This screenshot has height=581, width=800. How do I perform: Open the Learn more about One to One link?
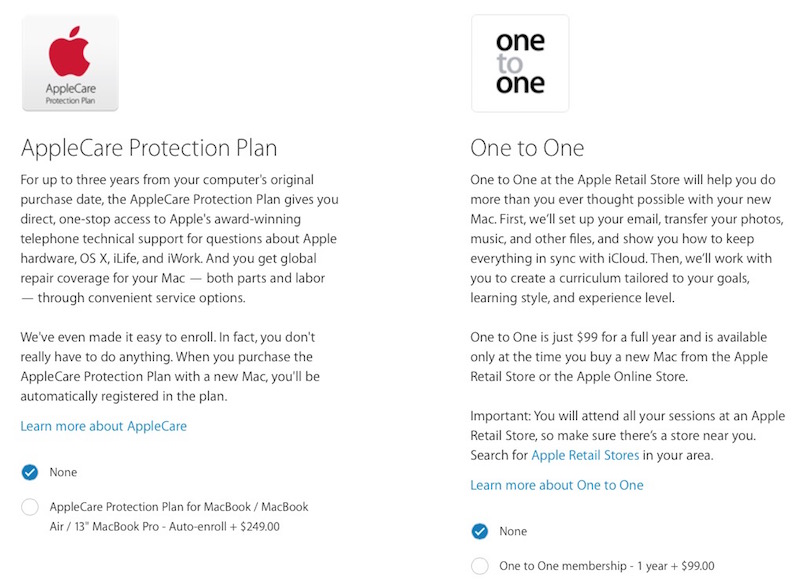[557, 485]
